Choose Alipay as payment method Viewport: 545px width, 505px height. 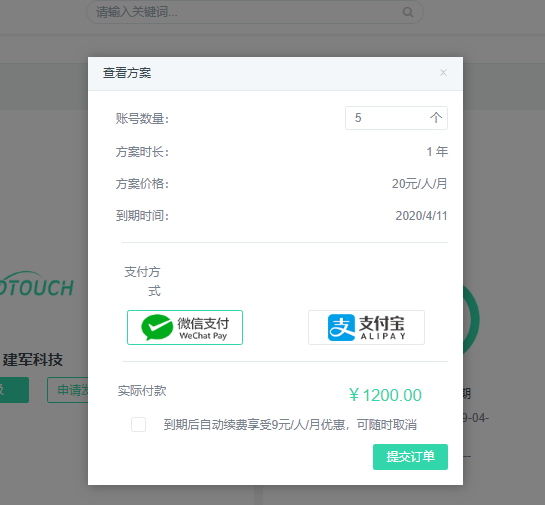(366, 327)
